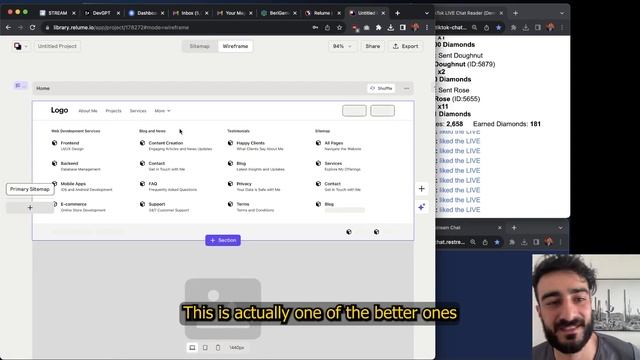Open the Home page three-dots menu

(407, 88)
